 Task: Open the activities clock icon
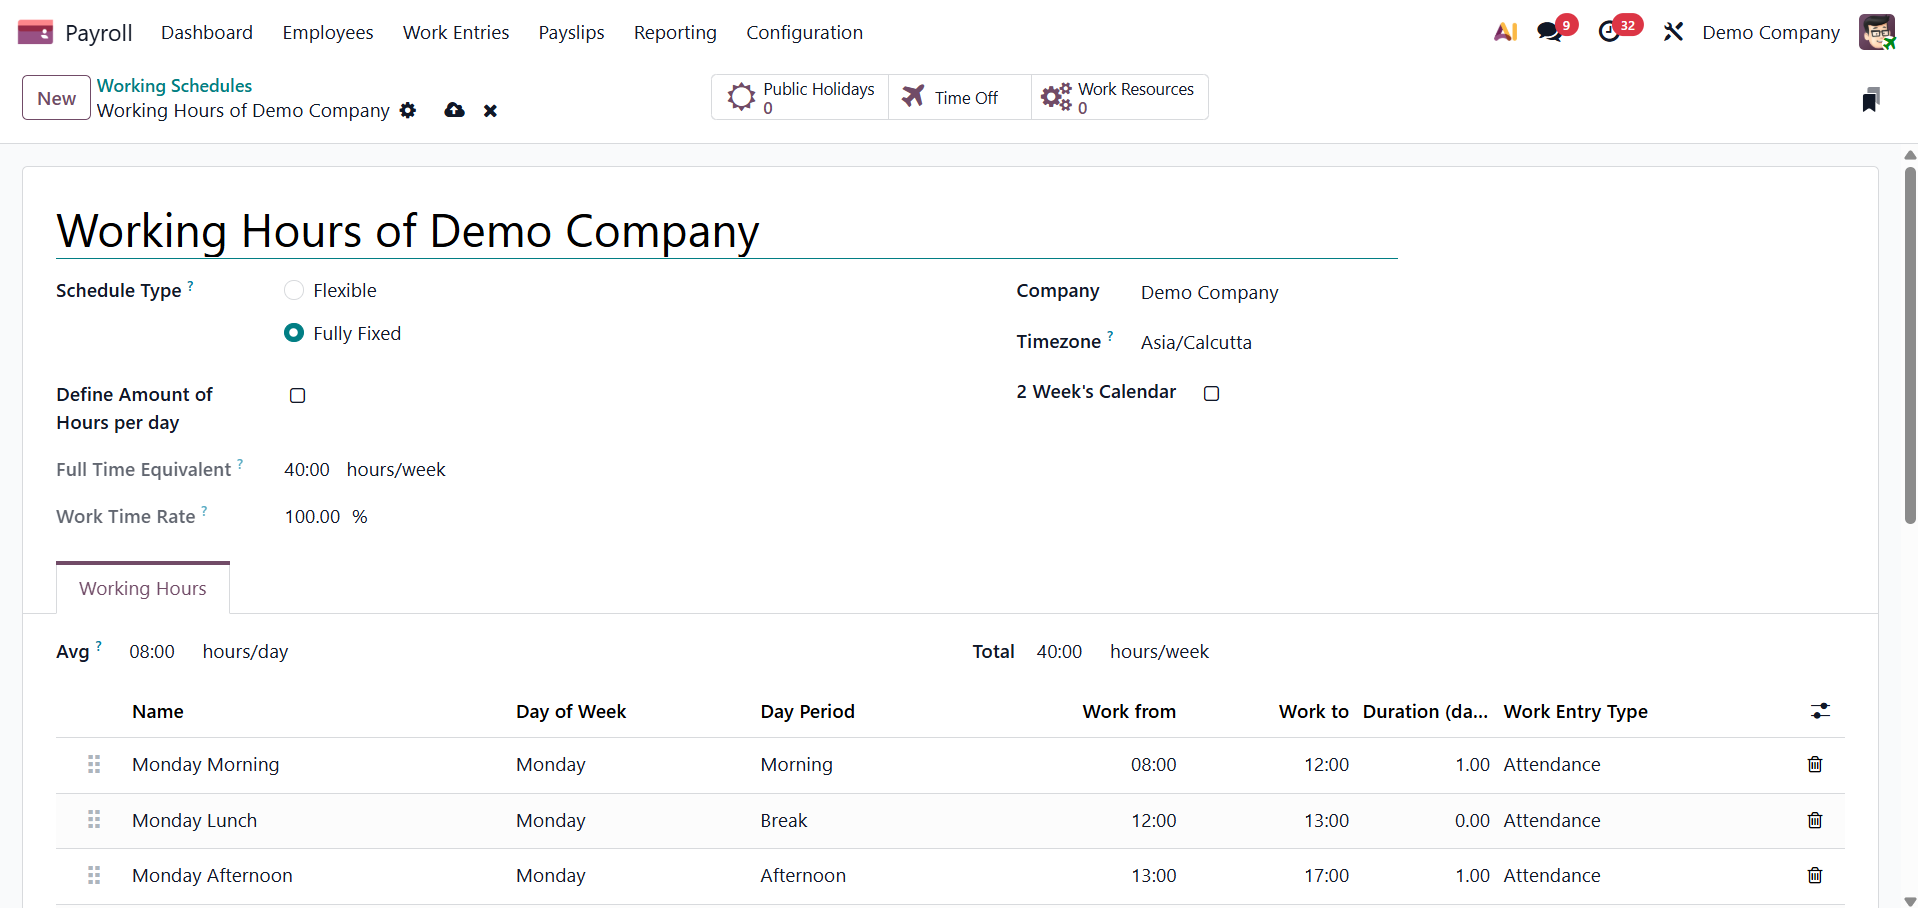[x=1609, y=32]
